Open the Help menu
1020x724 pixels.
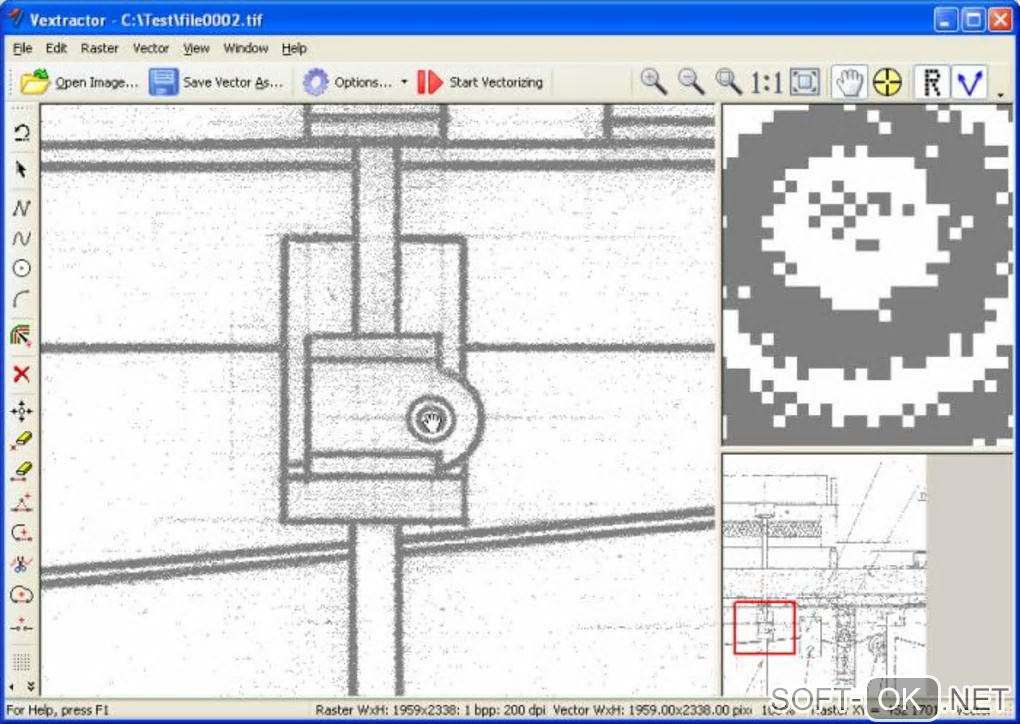click(294, 48)
